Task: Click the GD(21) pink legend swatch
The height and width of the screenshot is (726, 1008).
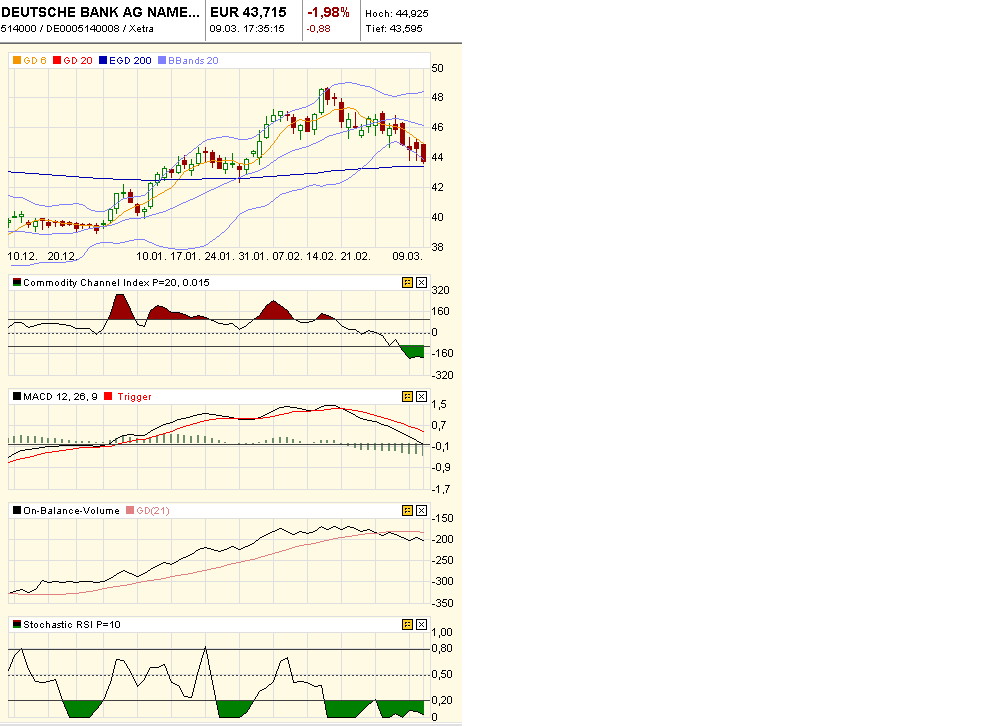Action: pos(130,510)
